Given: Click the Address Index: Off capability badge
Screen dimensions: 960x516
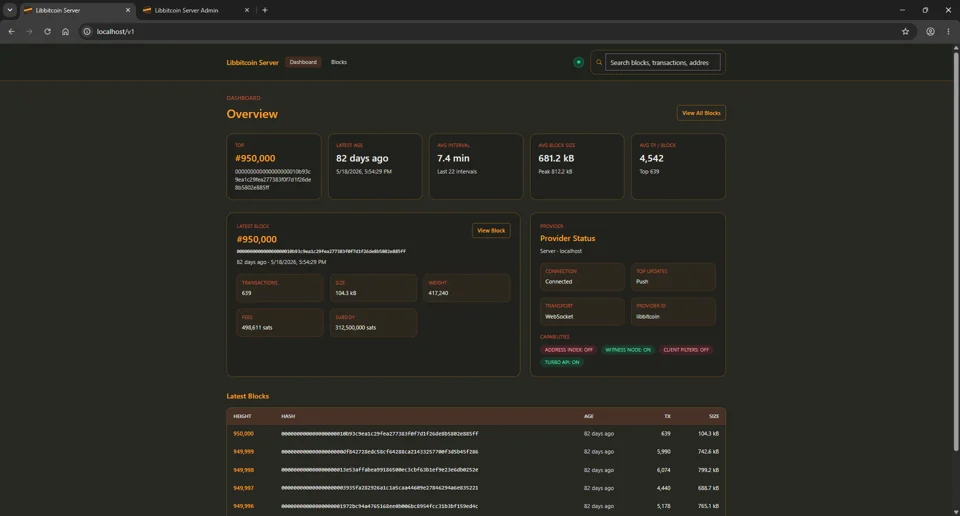Looking at the screenshot, I should pos(569,350).
